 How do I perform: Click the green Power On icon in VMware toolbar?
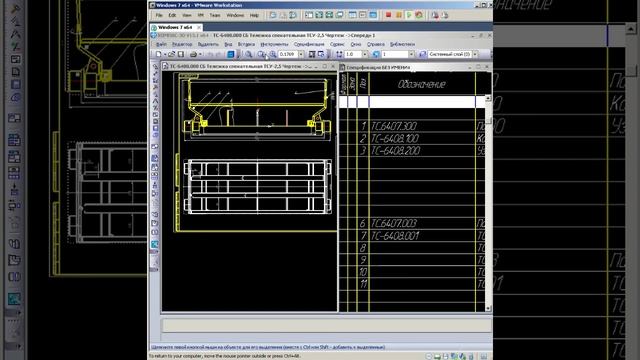409,15
